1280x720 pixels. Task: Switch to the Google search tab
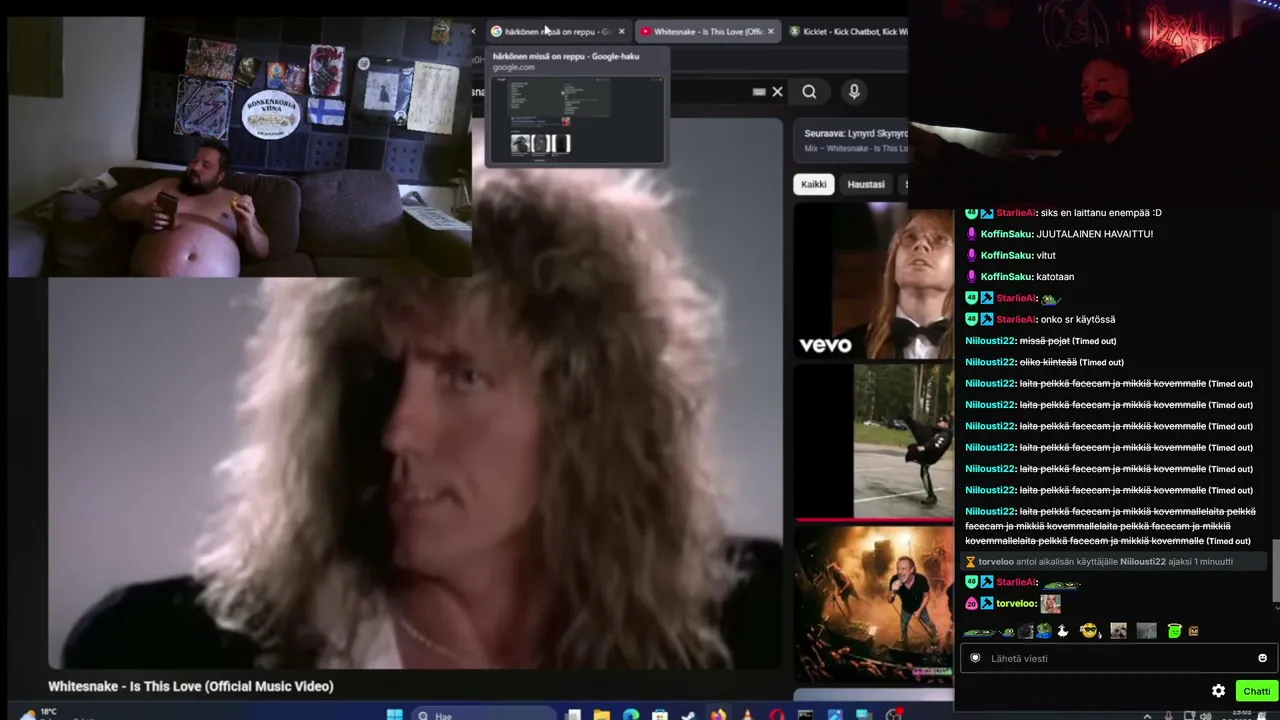point(557,32)
